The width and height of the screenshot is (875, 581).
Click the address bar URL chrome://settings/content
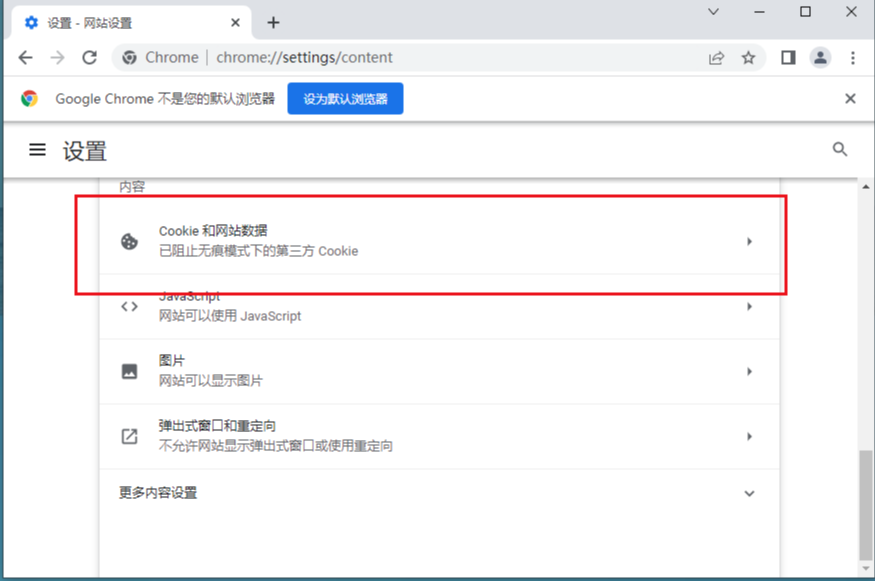[x=304, y=57]
